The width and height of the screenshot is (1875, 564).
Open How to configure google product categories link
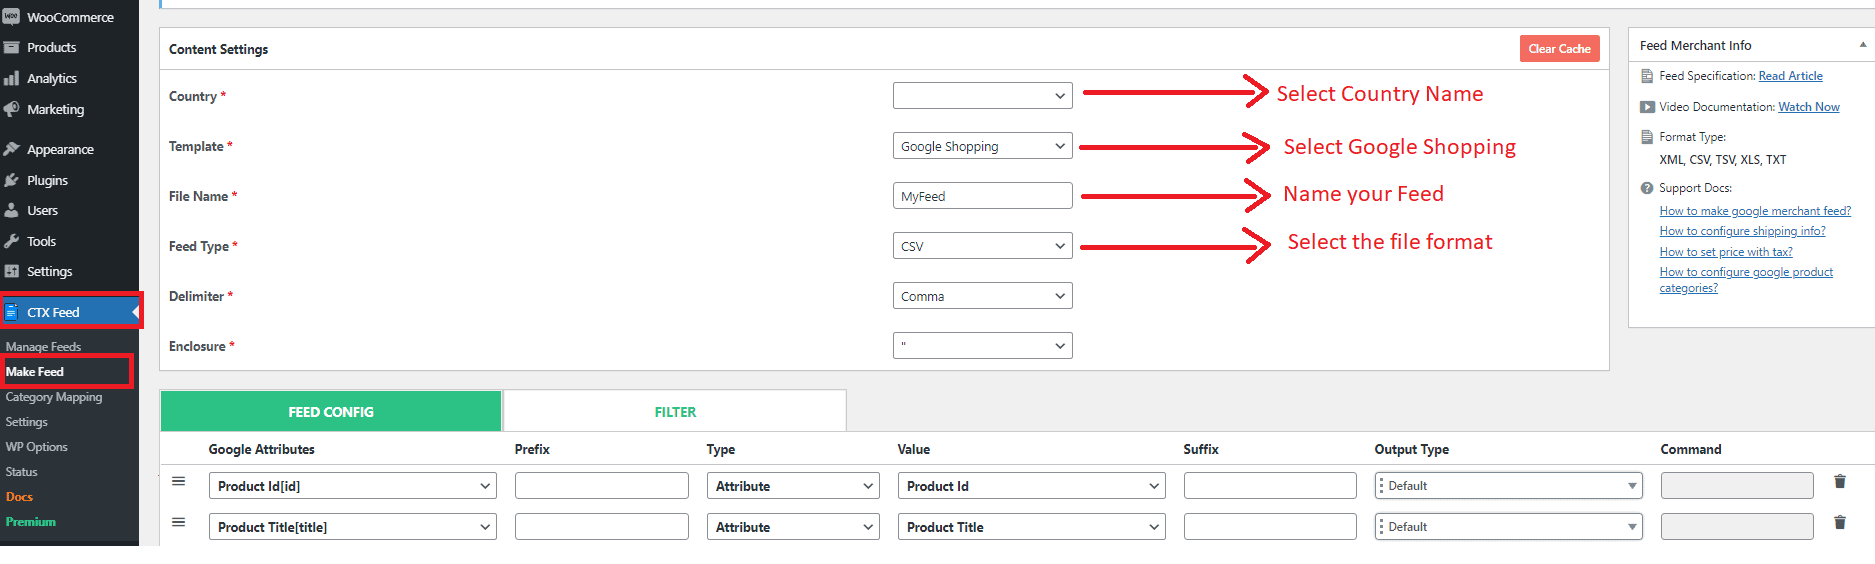[x=1746, y=280]
